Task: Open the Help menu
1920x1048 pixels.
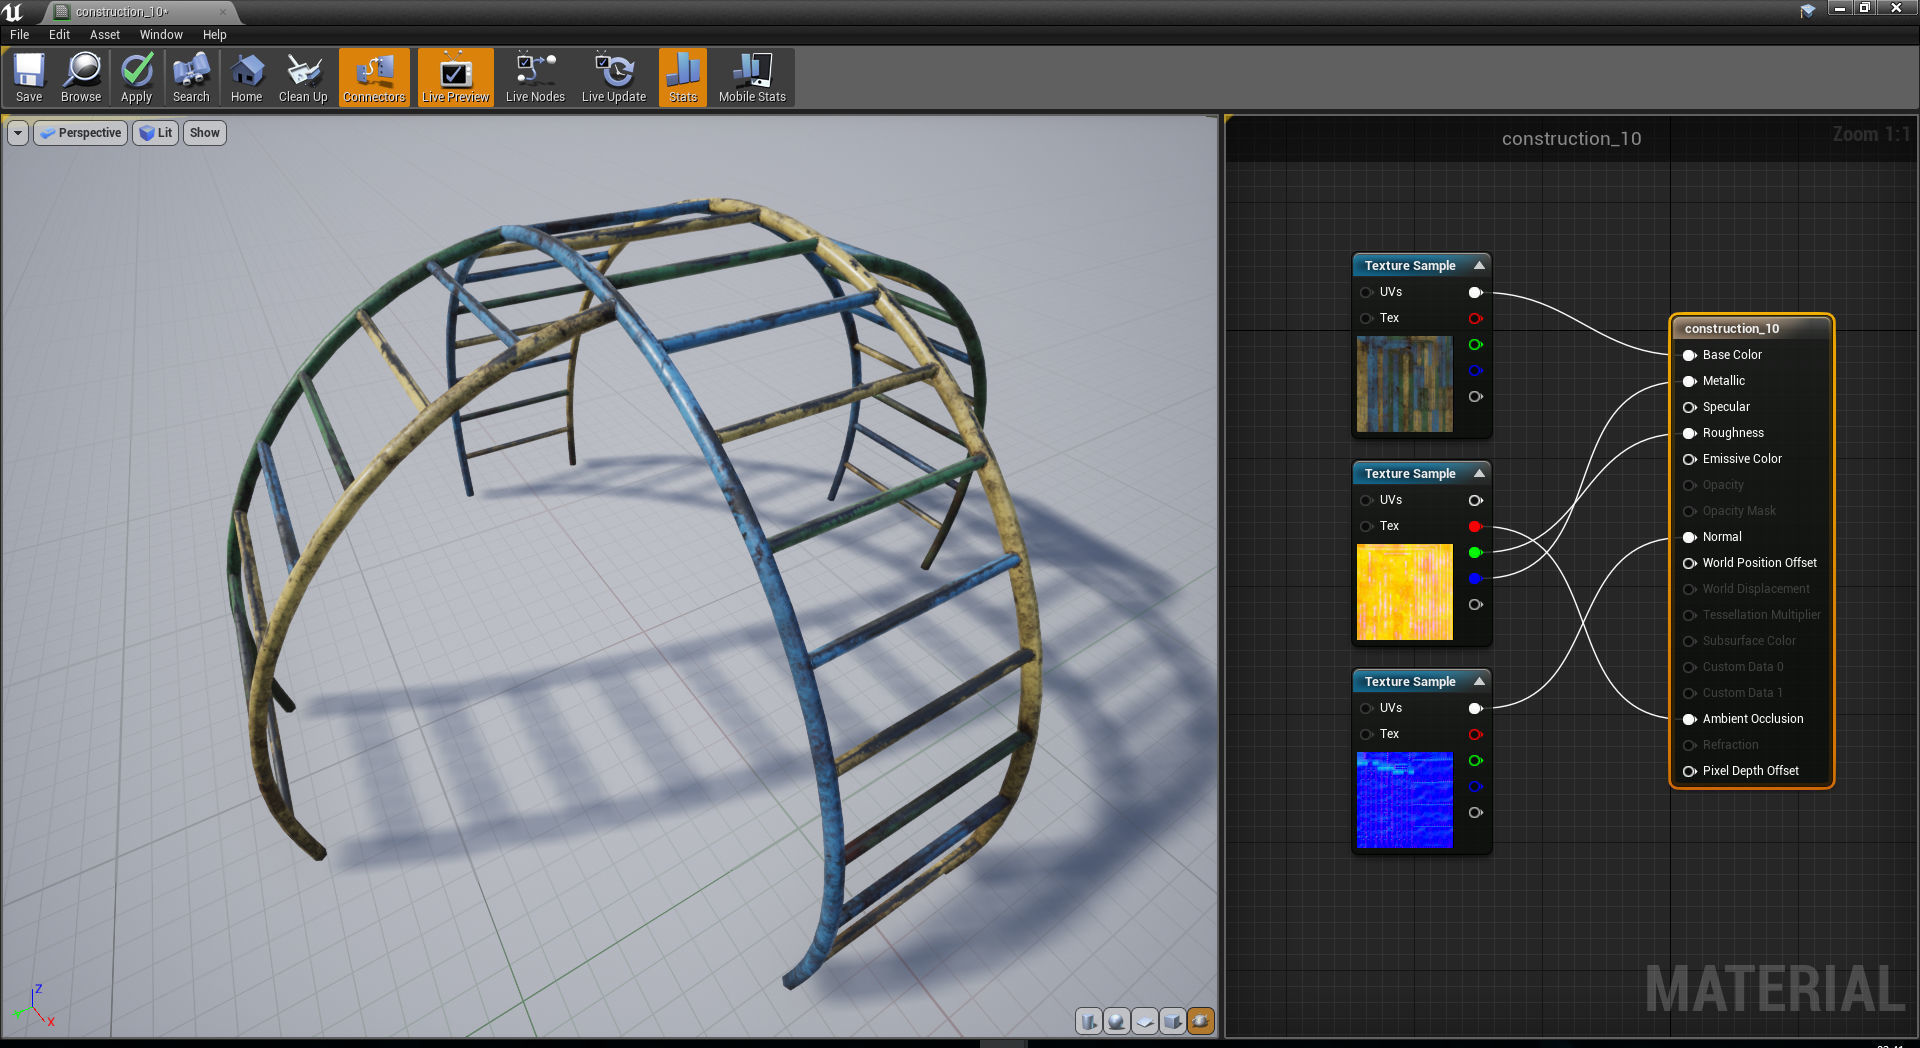Action: click(215, 34)
